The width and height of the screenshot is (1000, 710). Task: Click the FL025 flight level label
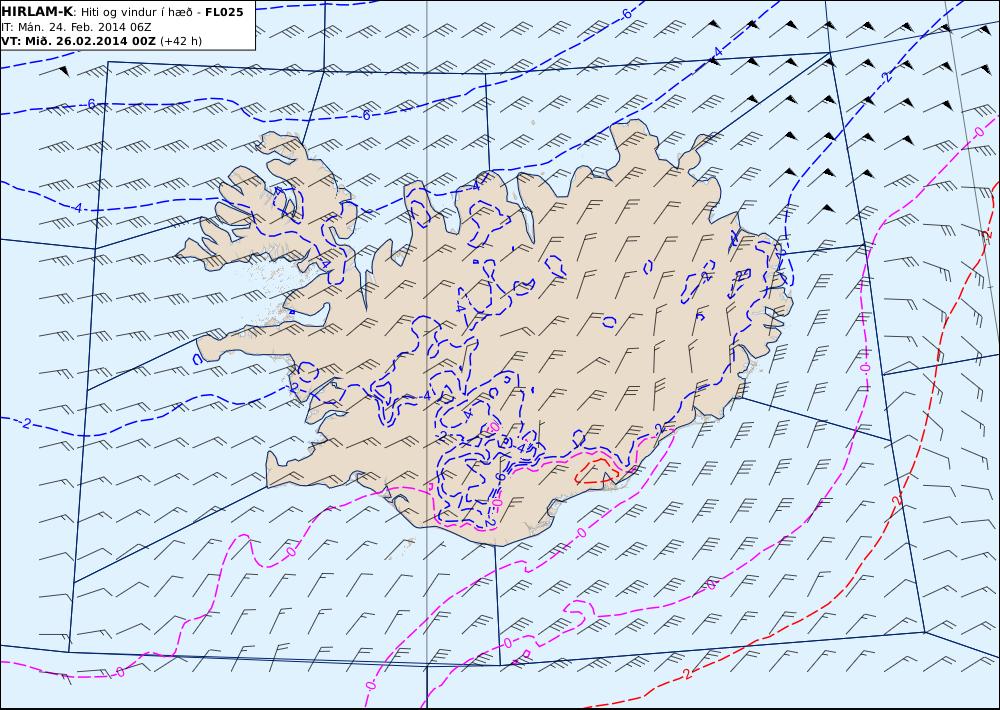(224, 11)
